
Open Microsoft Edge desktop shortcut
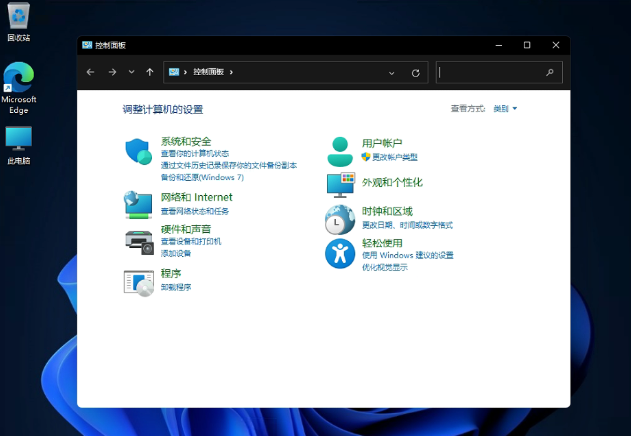(x=18, y=78)
